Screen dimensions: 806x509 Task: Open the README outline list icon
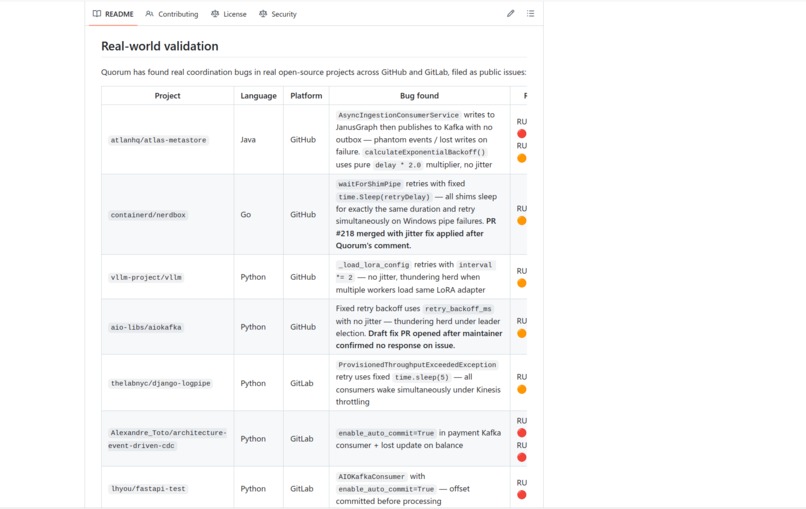(530, 13)
